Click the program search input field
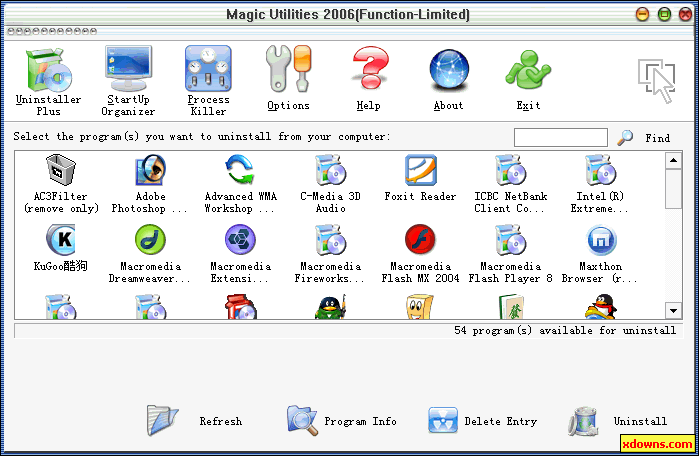This screenshot has width=699, height=456. pos(561,137)
